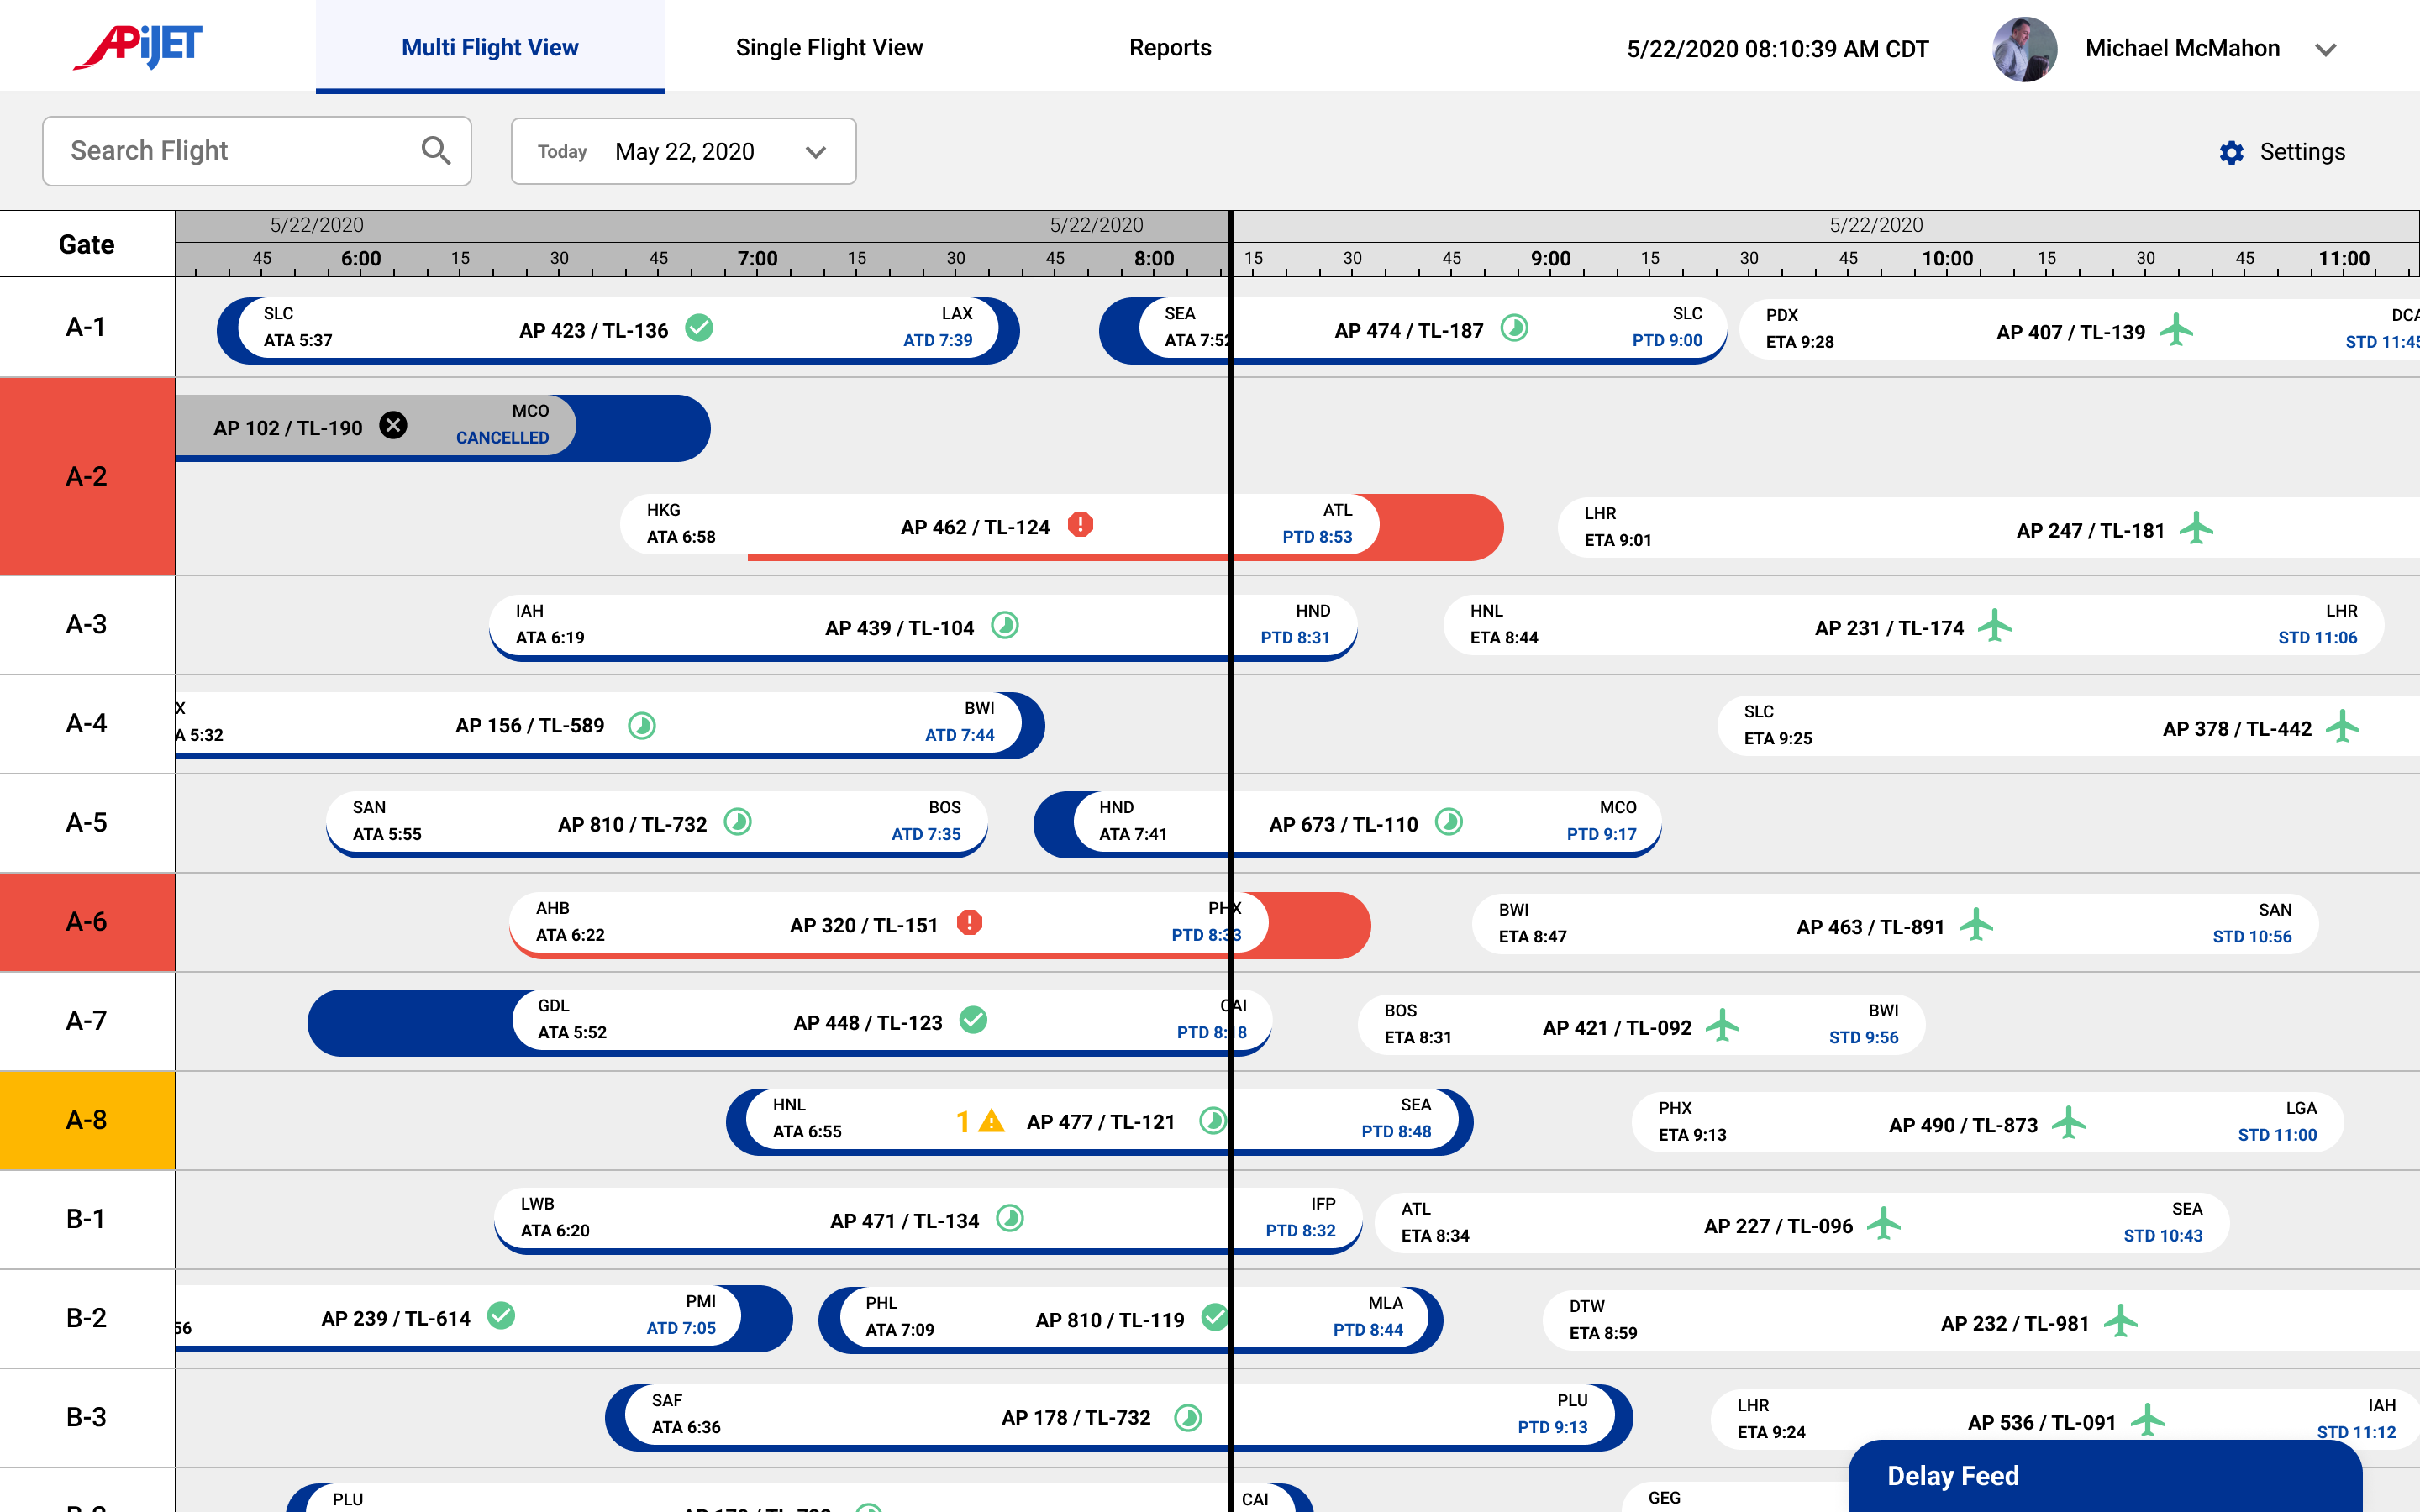Select the red A-2 gate row header
This screenshot has height=1512, width=2420.
pos(87,476)
